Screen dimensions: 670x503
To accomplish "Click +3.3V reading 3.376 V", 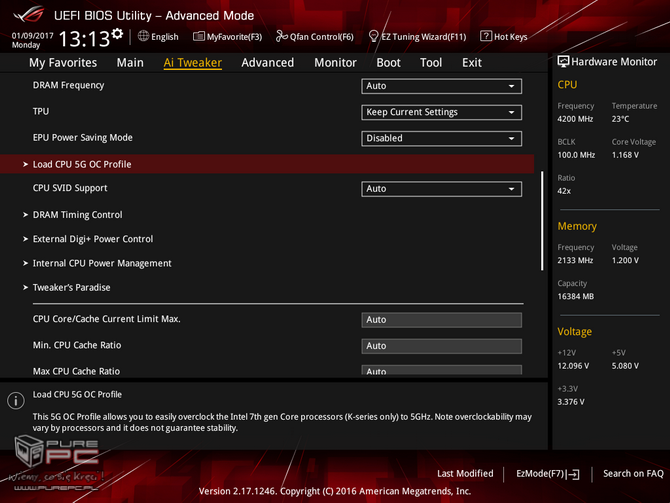I will click(571, 402).
